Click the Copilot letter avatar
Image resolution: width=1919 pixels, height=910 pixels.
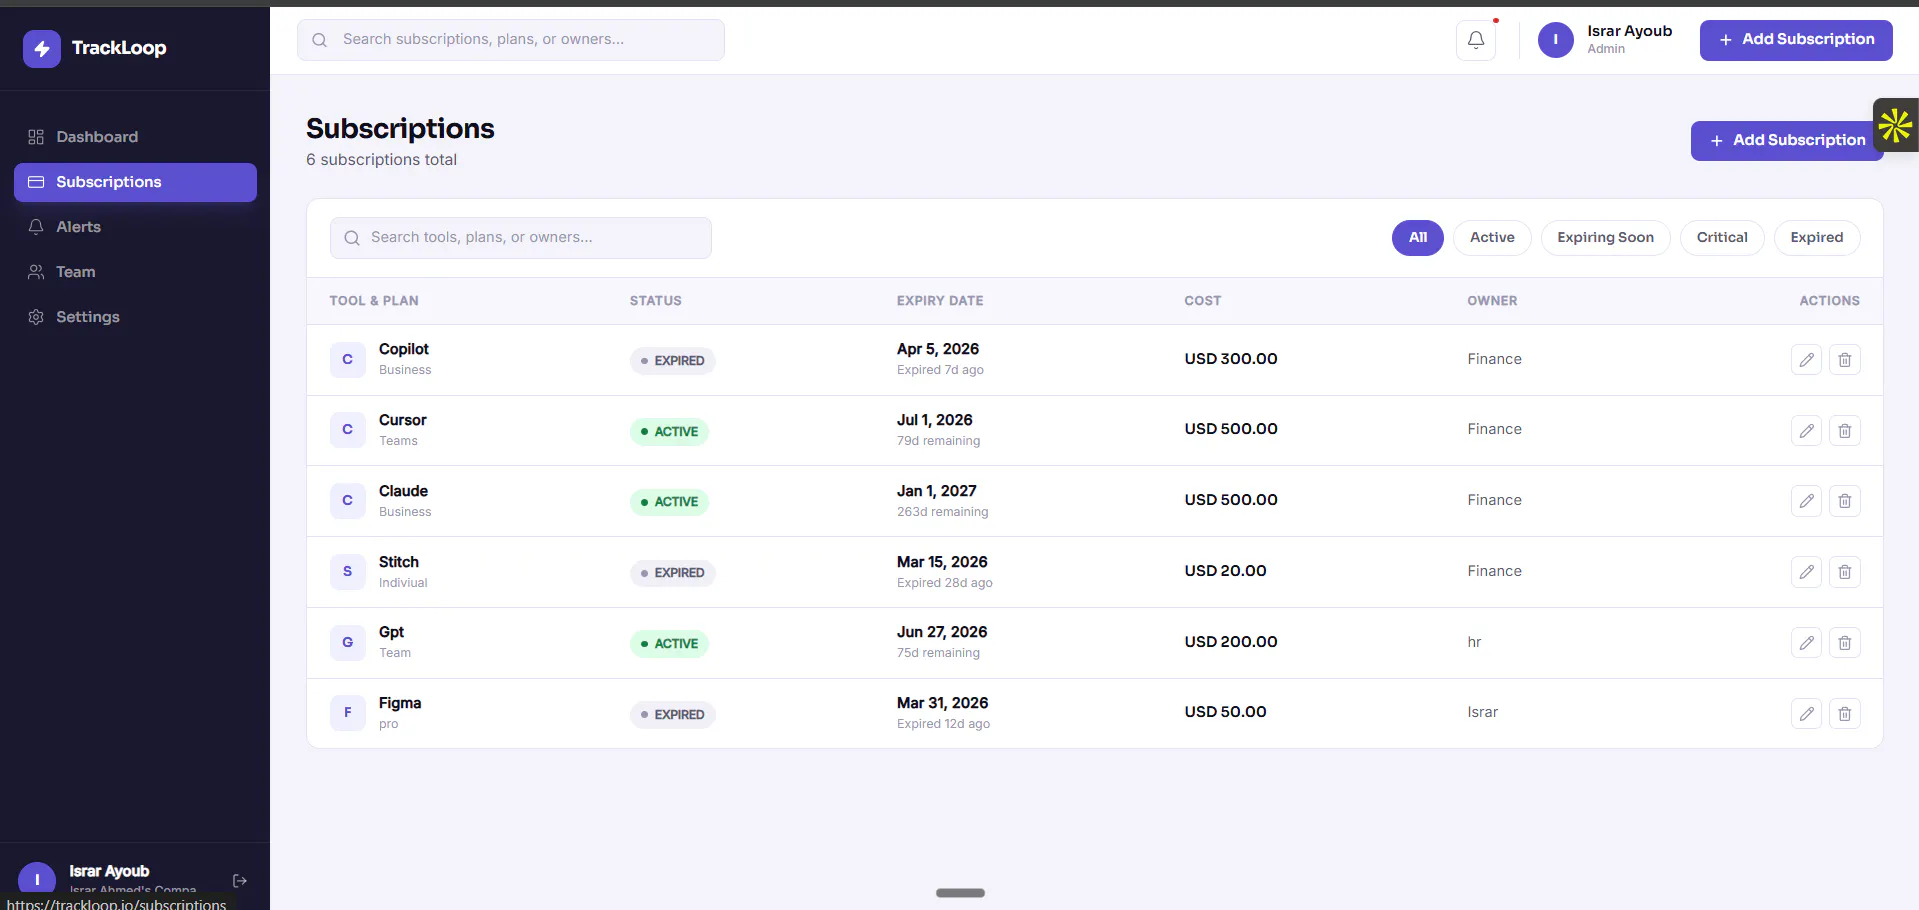pos(347,360)
